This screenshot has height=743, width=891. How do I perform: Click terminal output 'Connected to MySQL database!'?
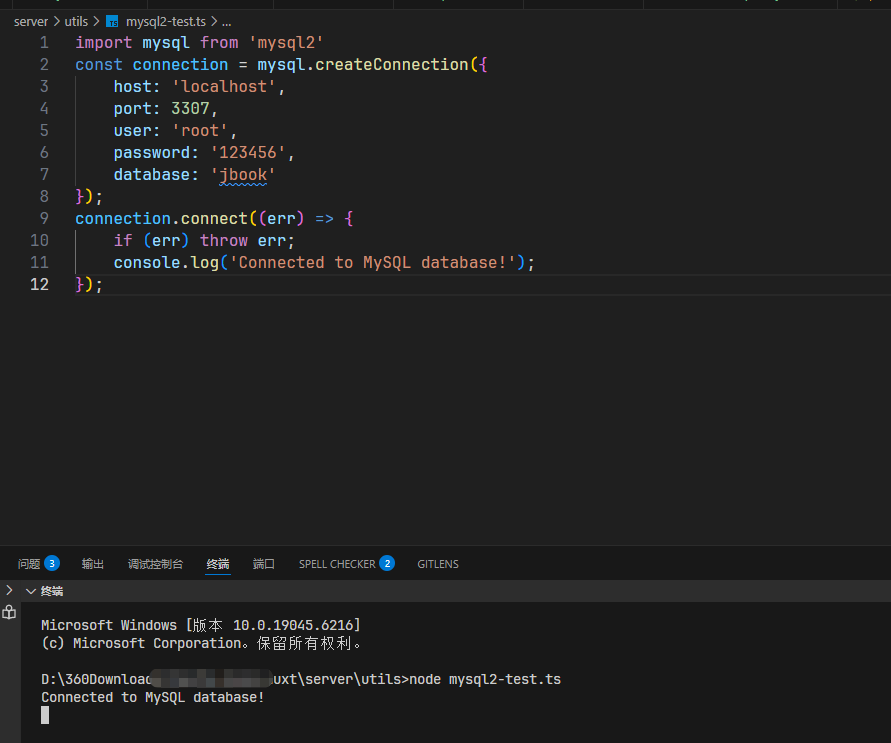[x=153, y=698]
